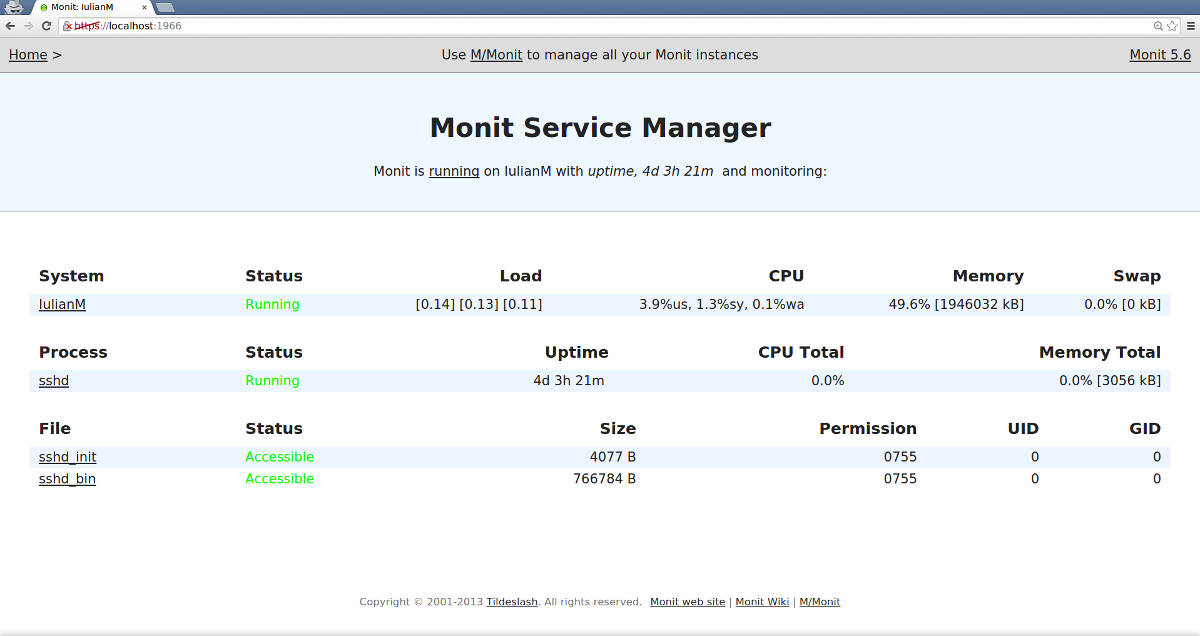Viewport: 1200px width, 636px height.
Task: Click the Permission column header
Action: [x=868, y=428]
